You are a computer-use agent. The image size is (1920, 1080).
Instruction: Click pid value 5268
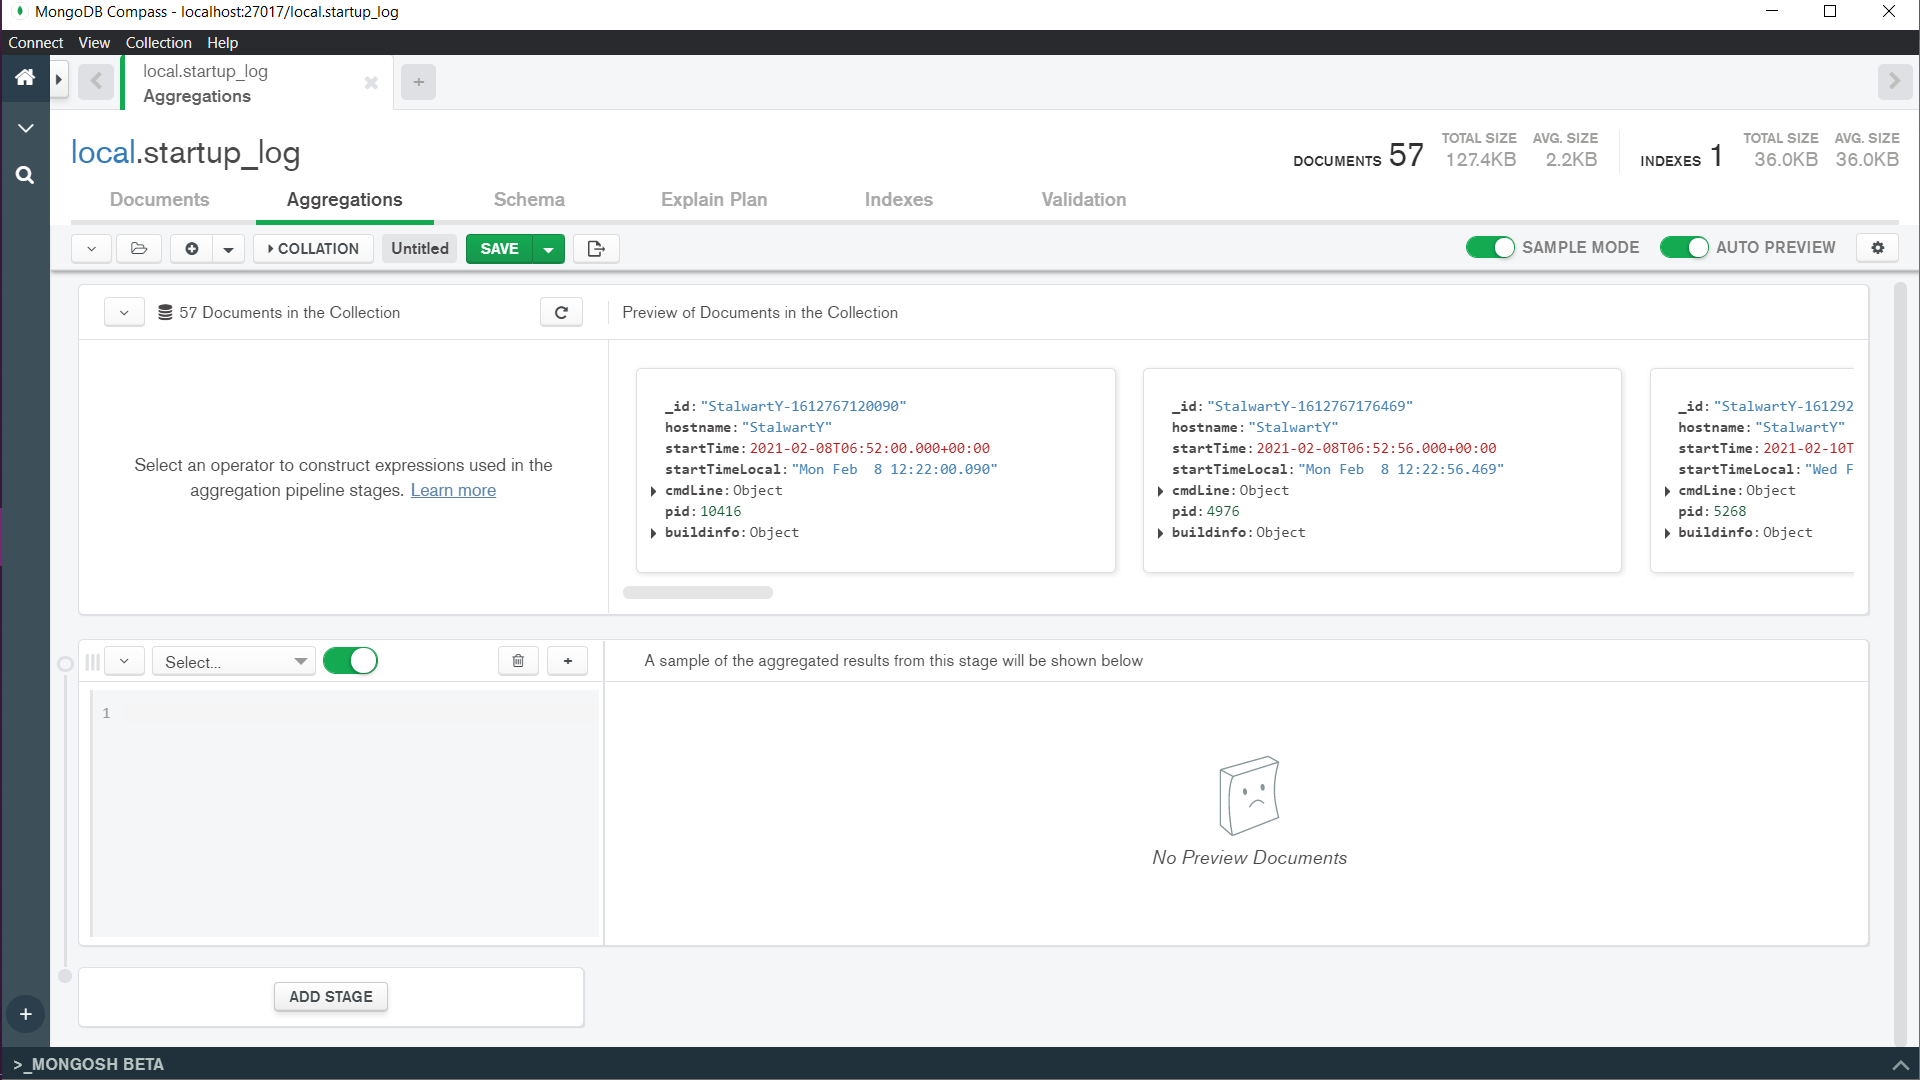pos(1730,511)
